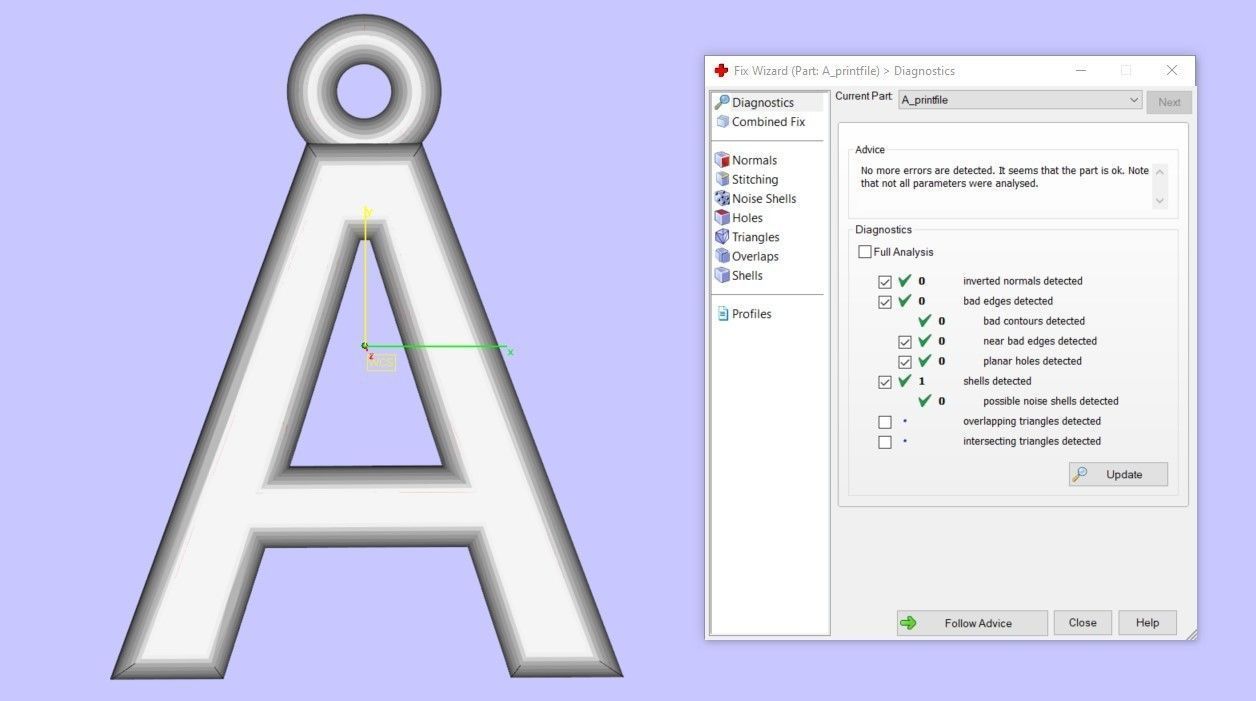Minimize the Fix Wizard window
The image size is (1256, 701).
1081,71
